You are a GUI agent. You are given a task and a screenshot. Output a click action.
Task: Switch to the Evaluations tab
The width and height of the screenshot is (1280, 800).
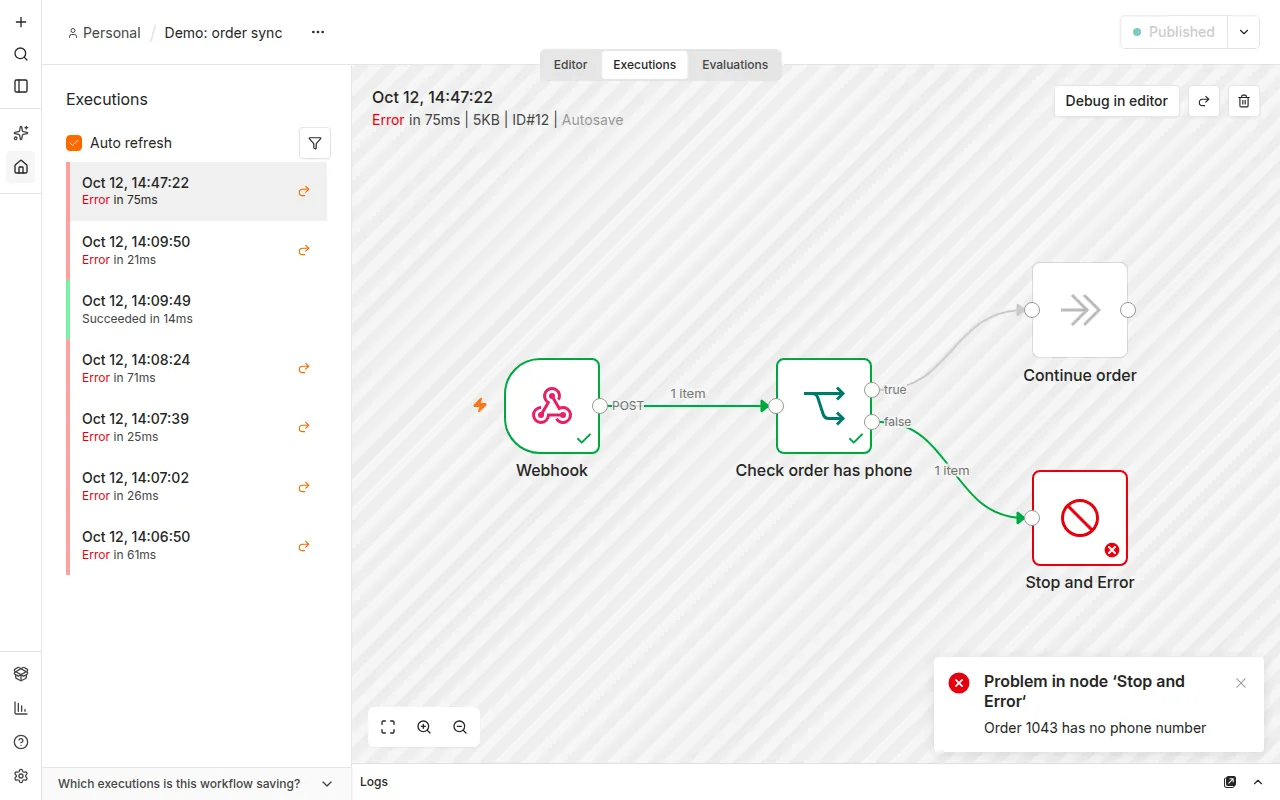[735, 65]
